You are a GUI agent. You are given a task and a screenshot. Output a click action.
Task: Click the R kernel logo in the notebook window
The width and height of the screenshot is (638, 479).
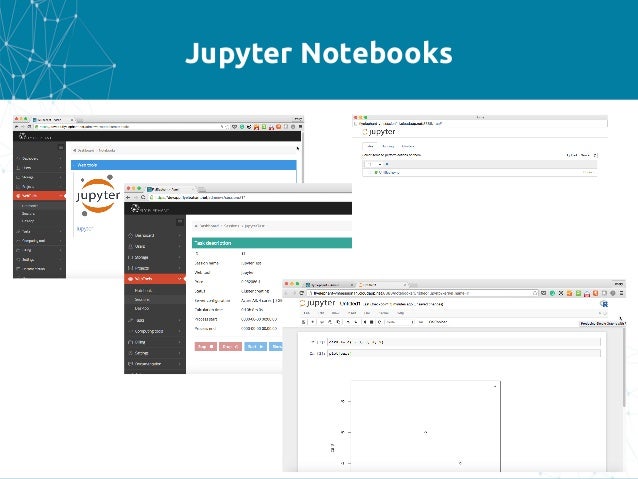[604, 304]
